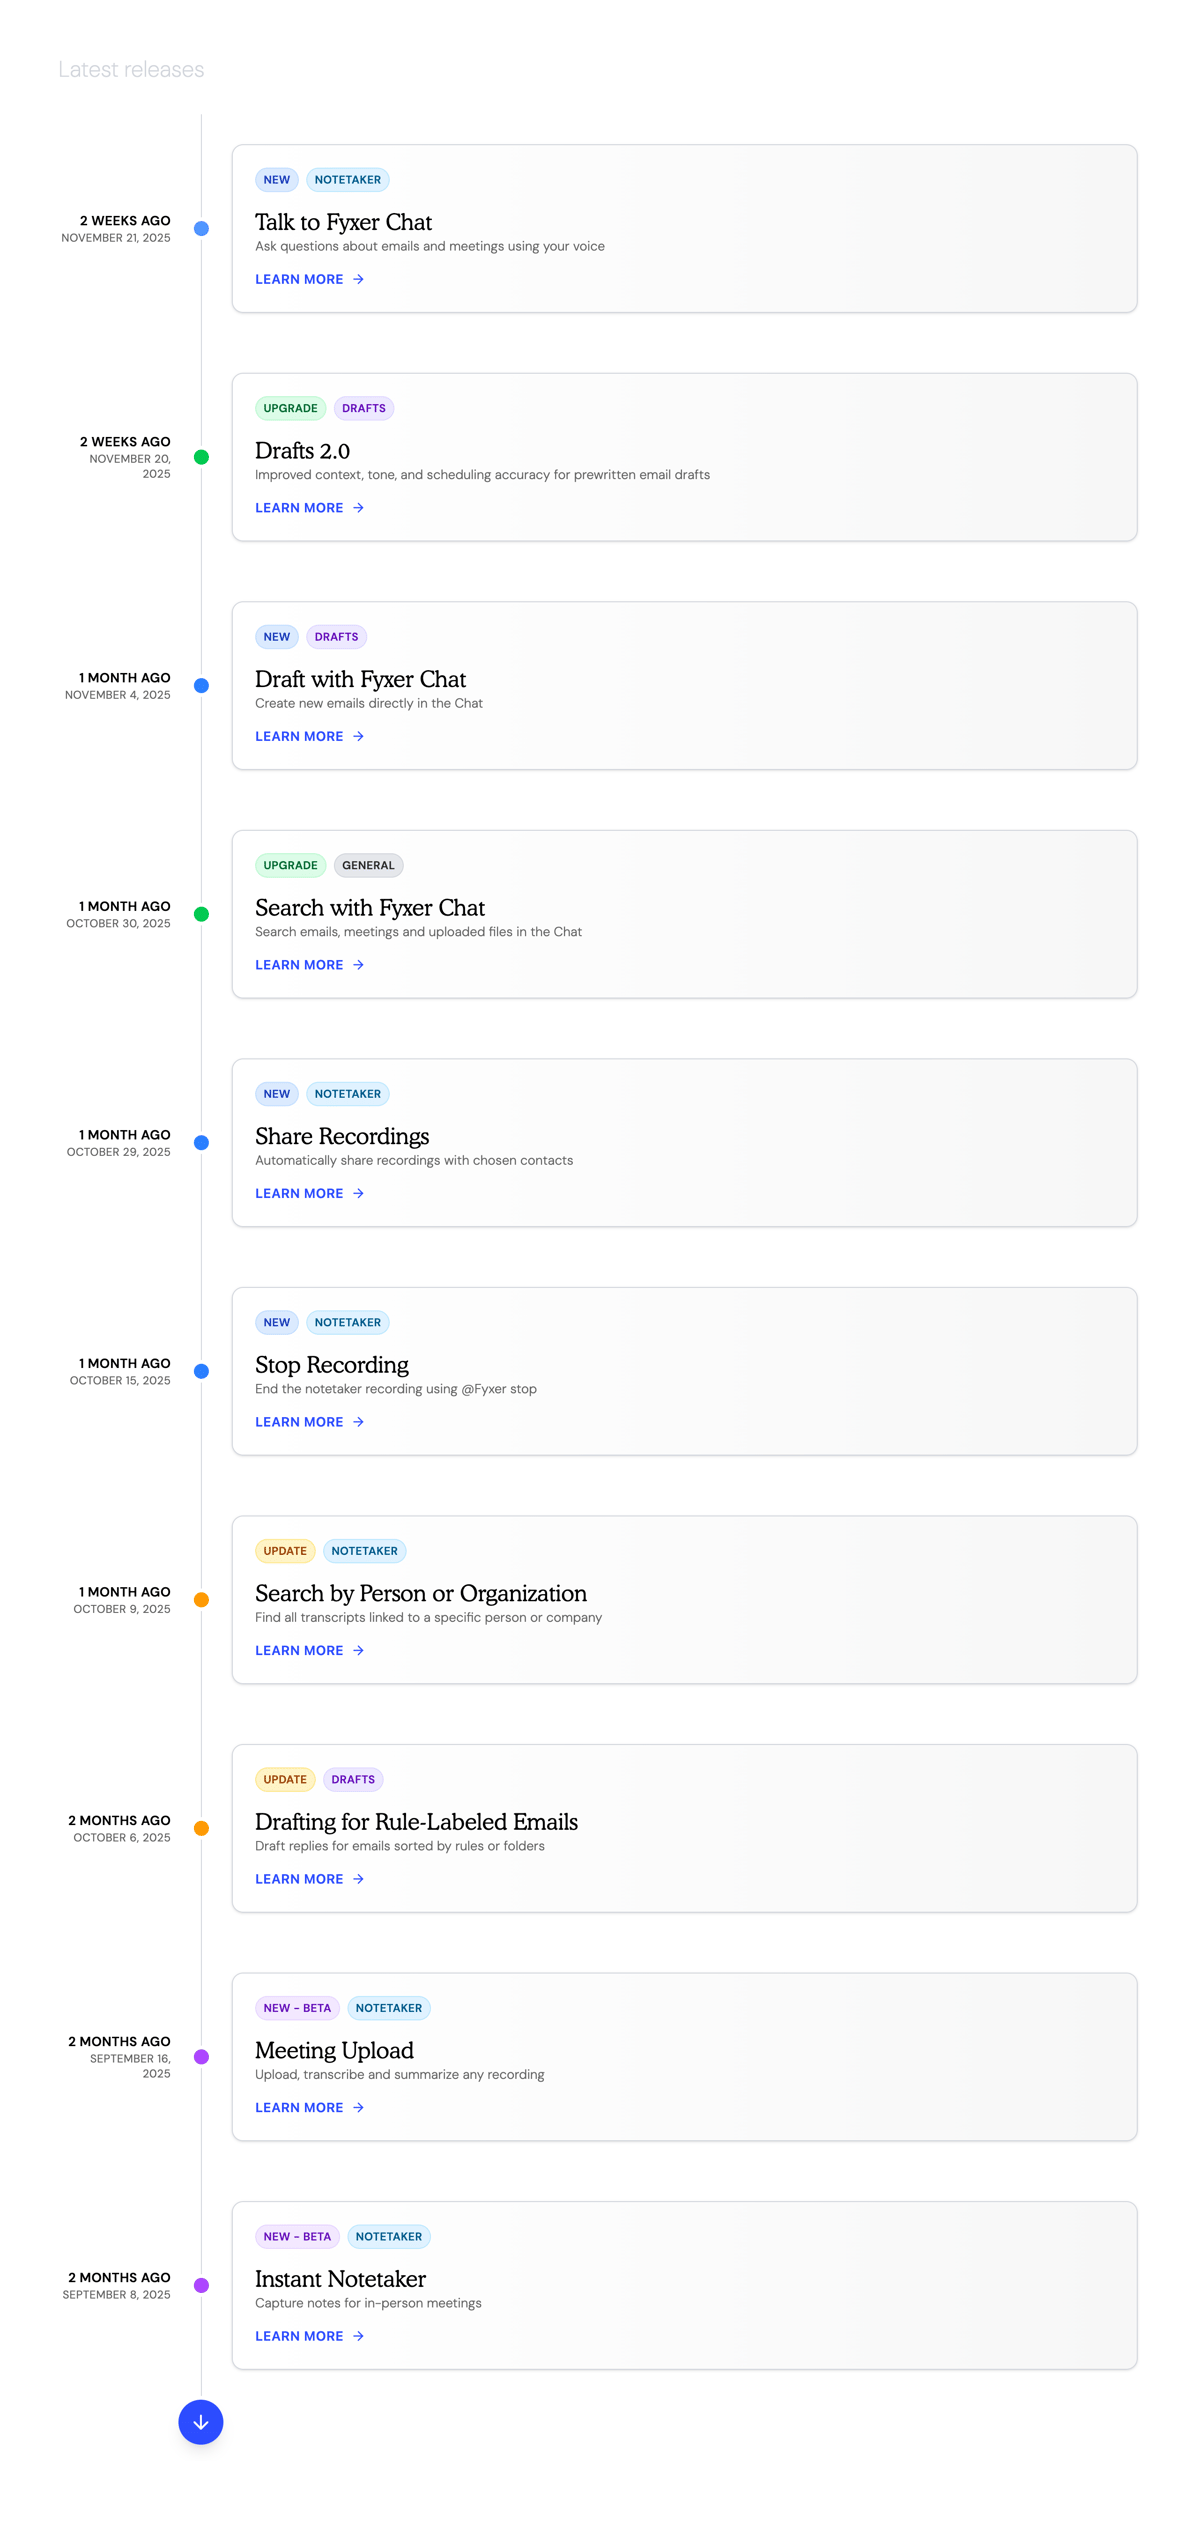Select the Drafts 2.0 card title
Screen dimensions: 1200x2521
303,451
